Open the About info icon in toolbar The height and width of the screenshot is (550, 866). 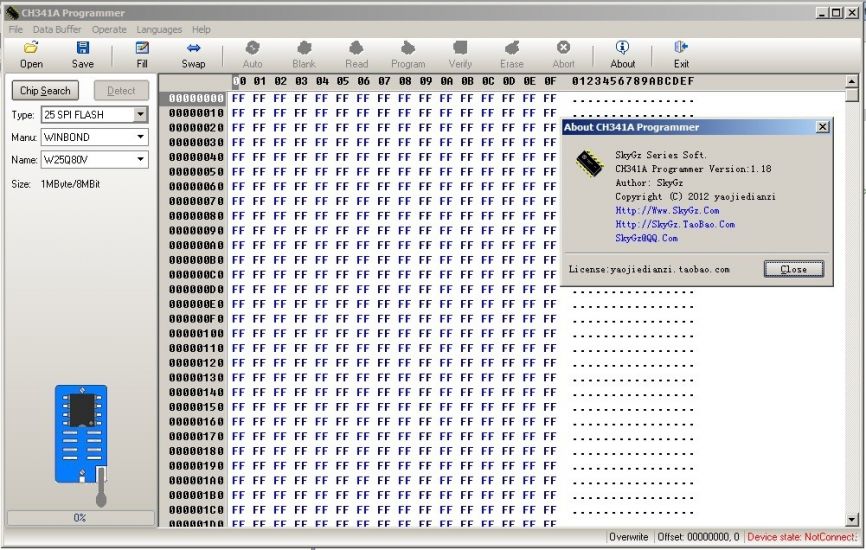pyautogui.click(x=622, y=48)
